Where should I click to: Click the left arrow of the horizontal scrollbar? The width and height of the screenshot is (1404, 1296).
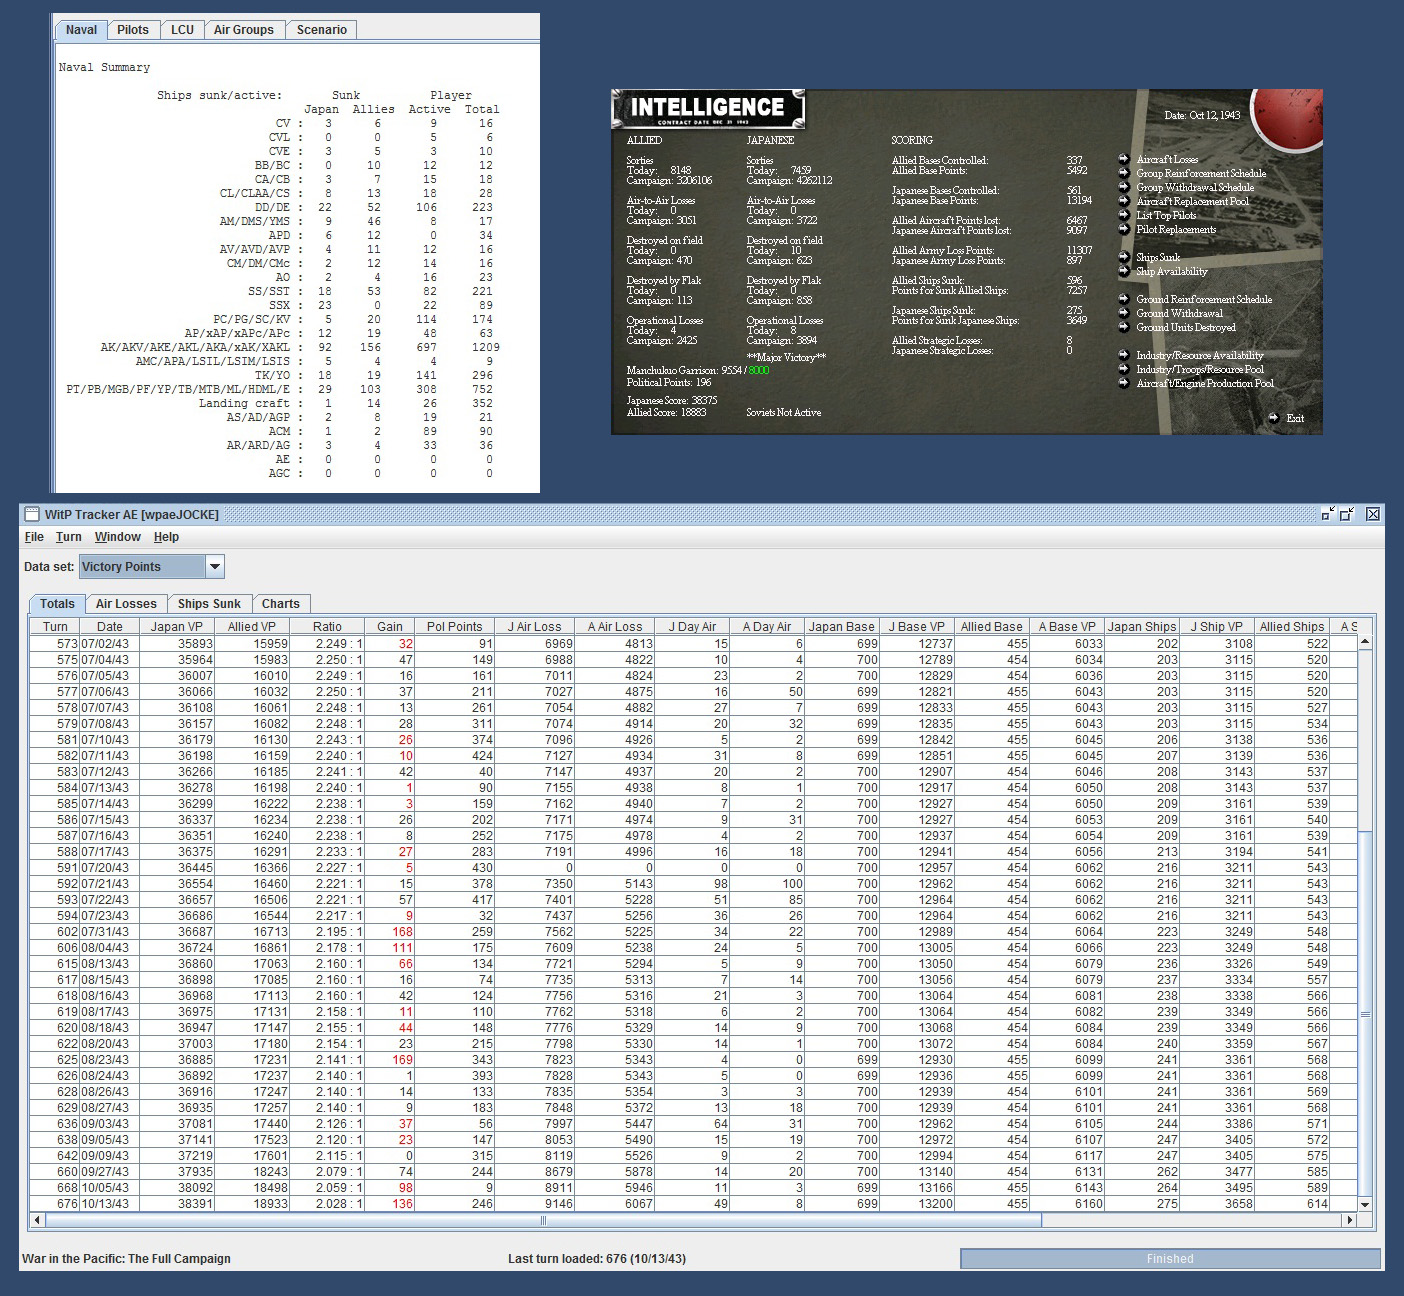38,1220
